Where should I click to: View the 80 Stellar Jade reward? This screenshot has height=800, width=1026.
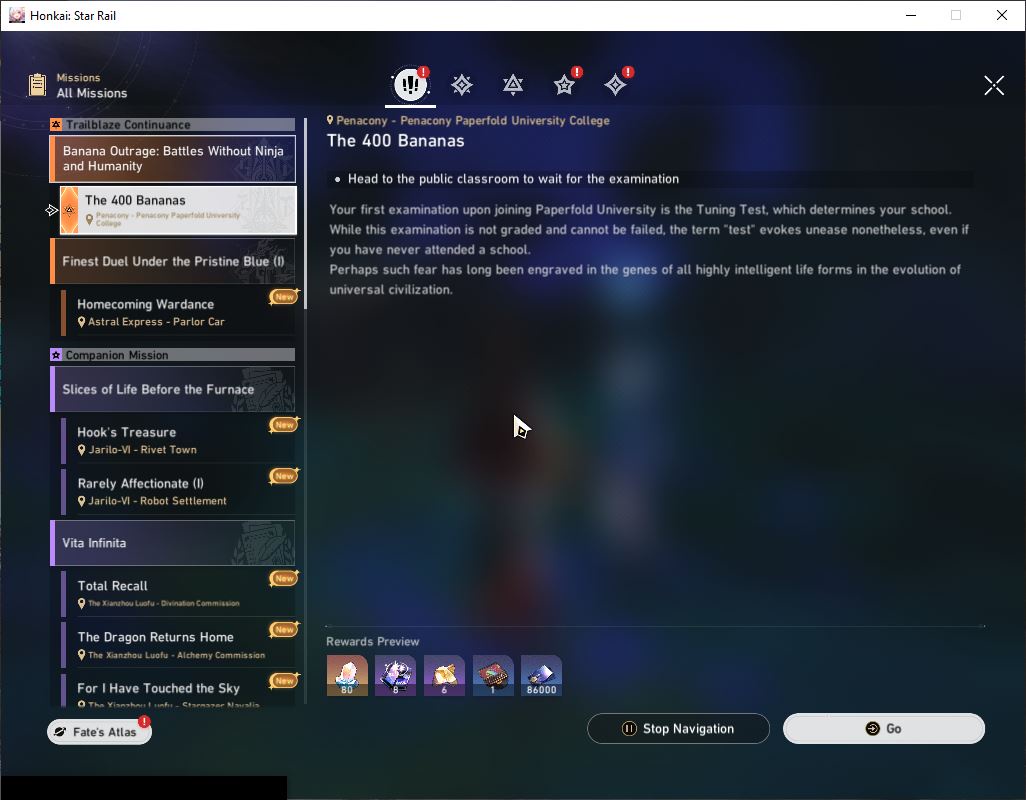pos(347,675)
